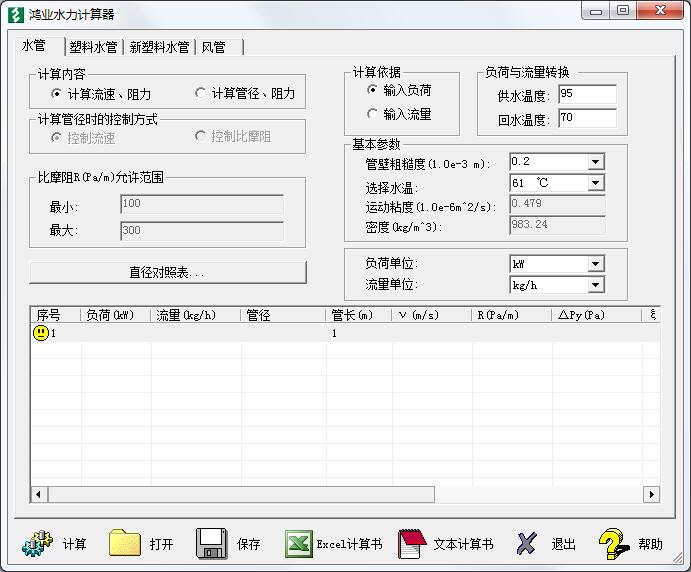Click the 保存 button label
691x572 pixels.
click(x=249, y=544)
